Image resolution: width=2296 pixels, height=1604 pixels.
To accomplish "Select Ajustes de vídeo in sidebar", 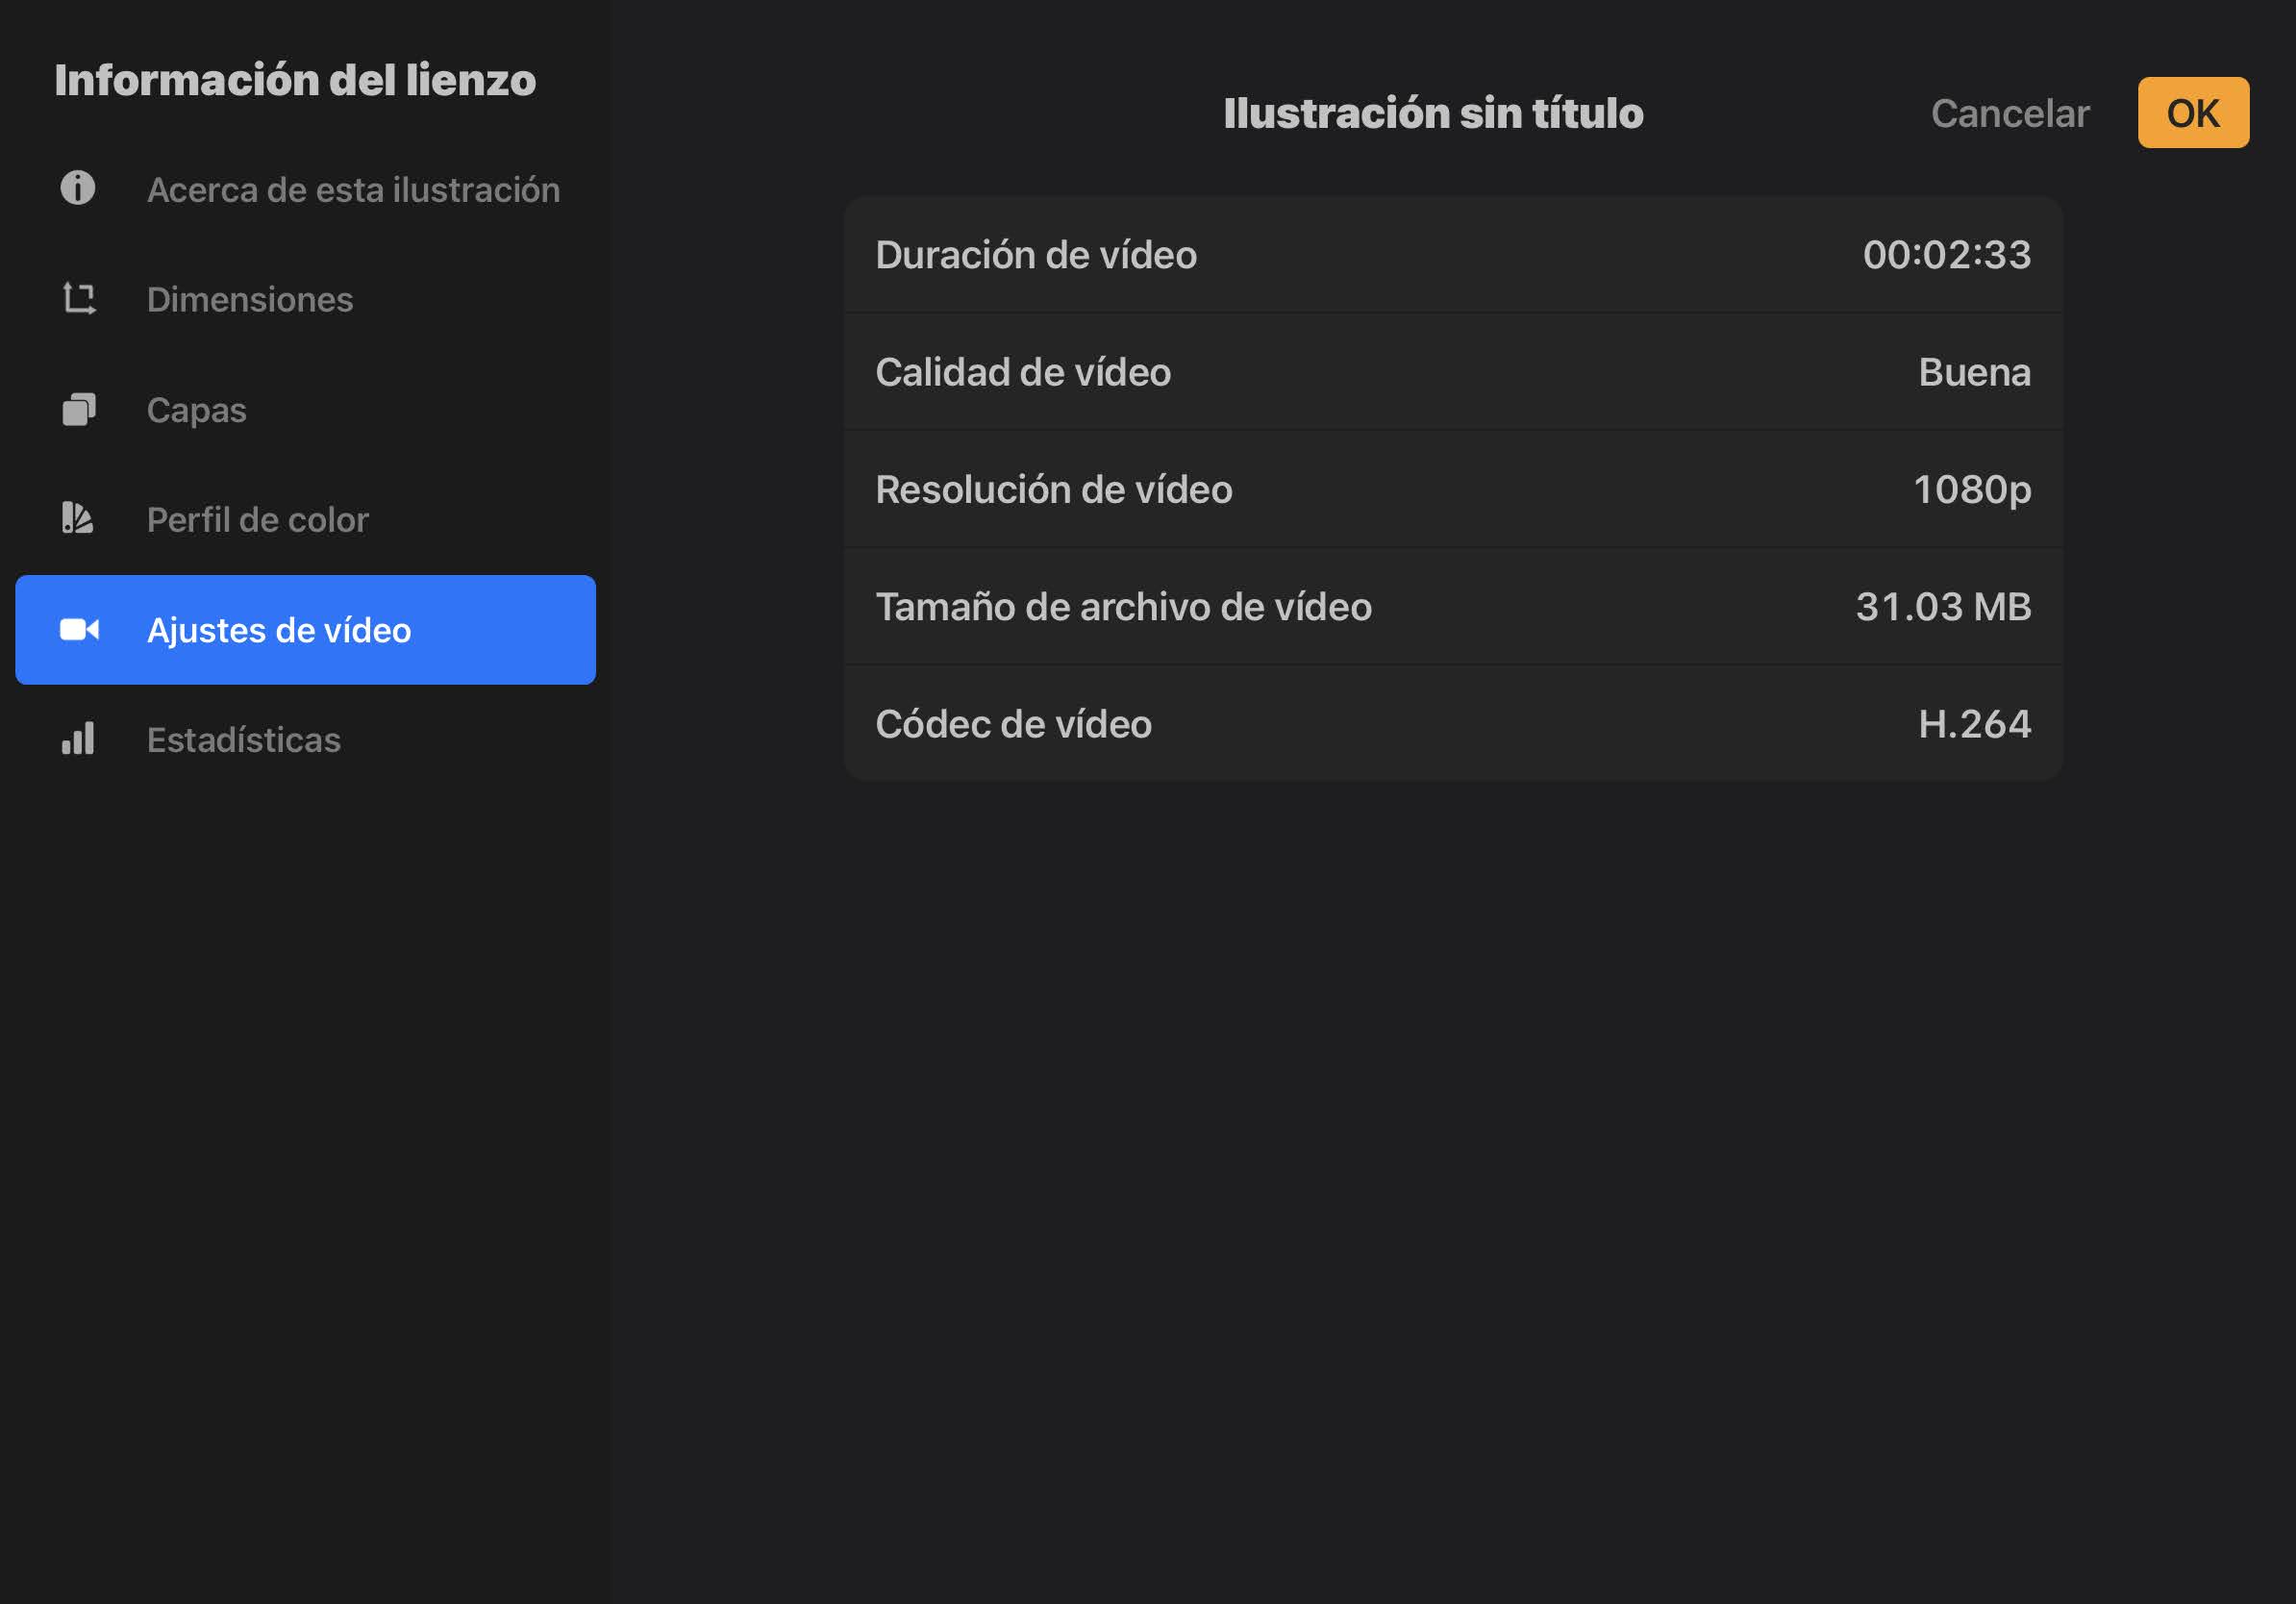I will [306, 630].
